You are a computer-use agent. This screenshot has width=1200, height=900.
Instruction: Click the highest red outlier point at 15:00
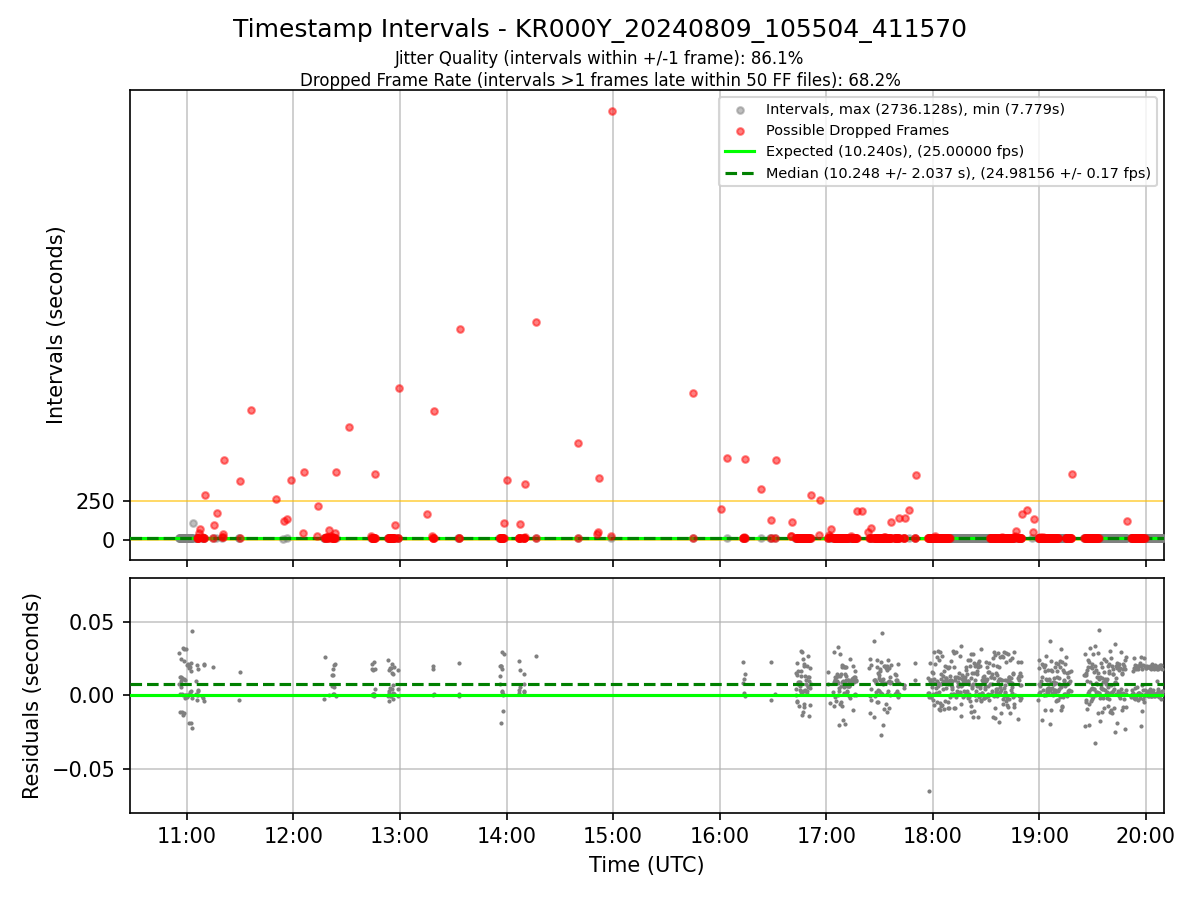(x=612, y=111)
